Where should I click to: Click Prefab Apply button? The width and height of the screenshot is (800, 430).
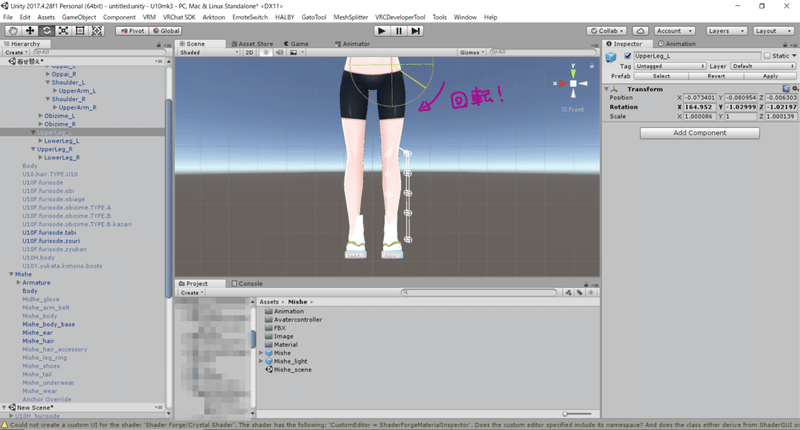[770, 76]
